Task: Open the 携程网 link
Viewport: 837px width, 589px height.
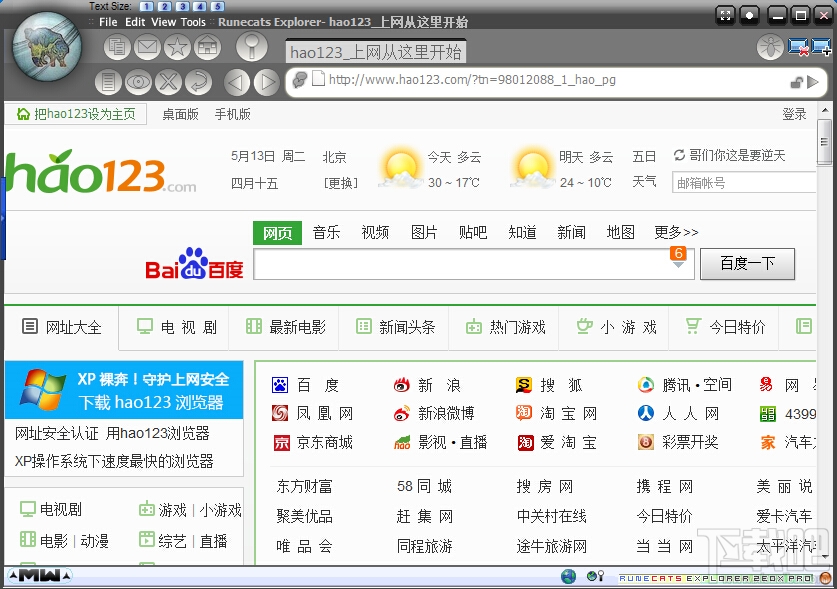Action: tap(665, 486)
